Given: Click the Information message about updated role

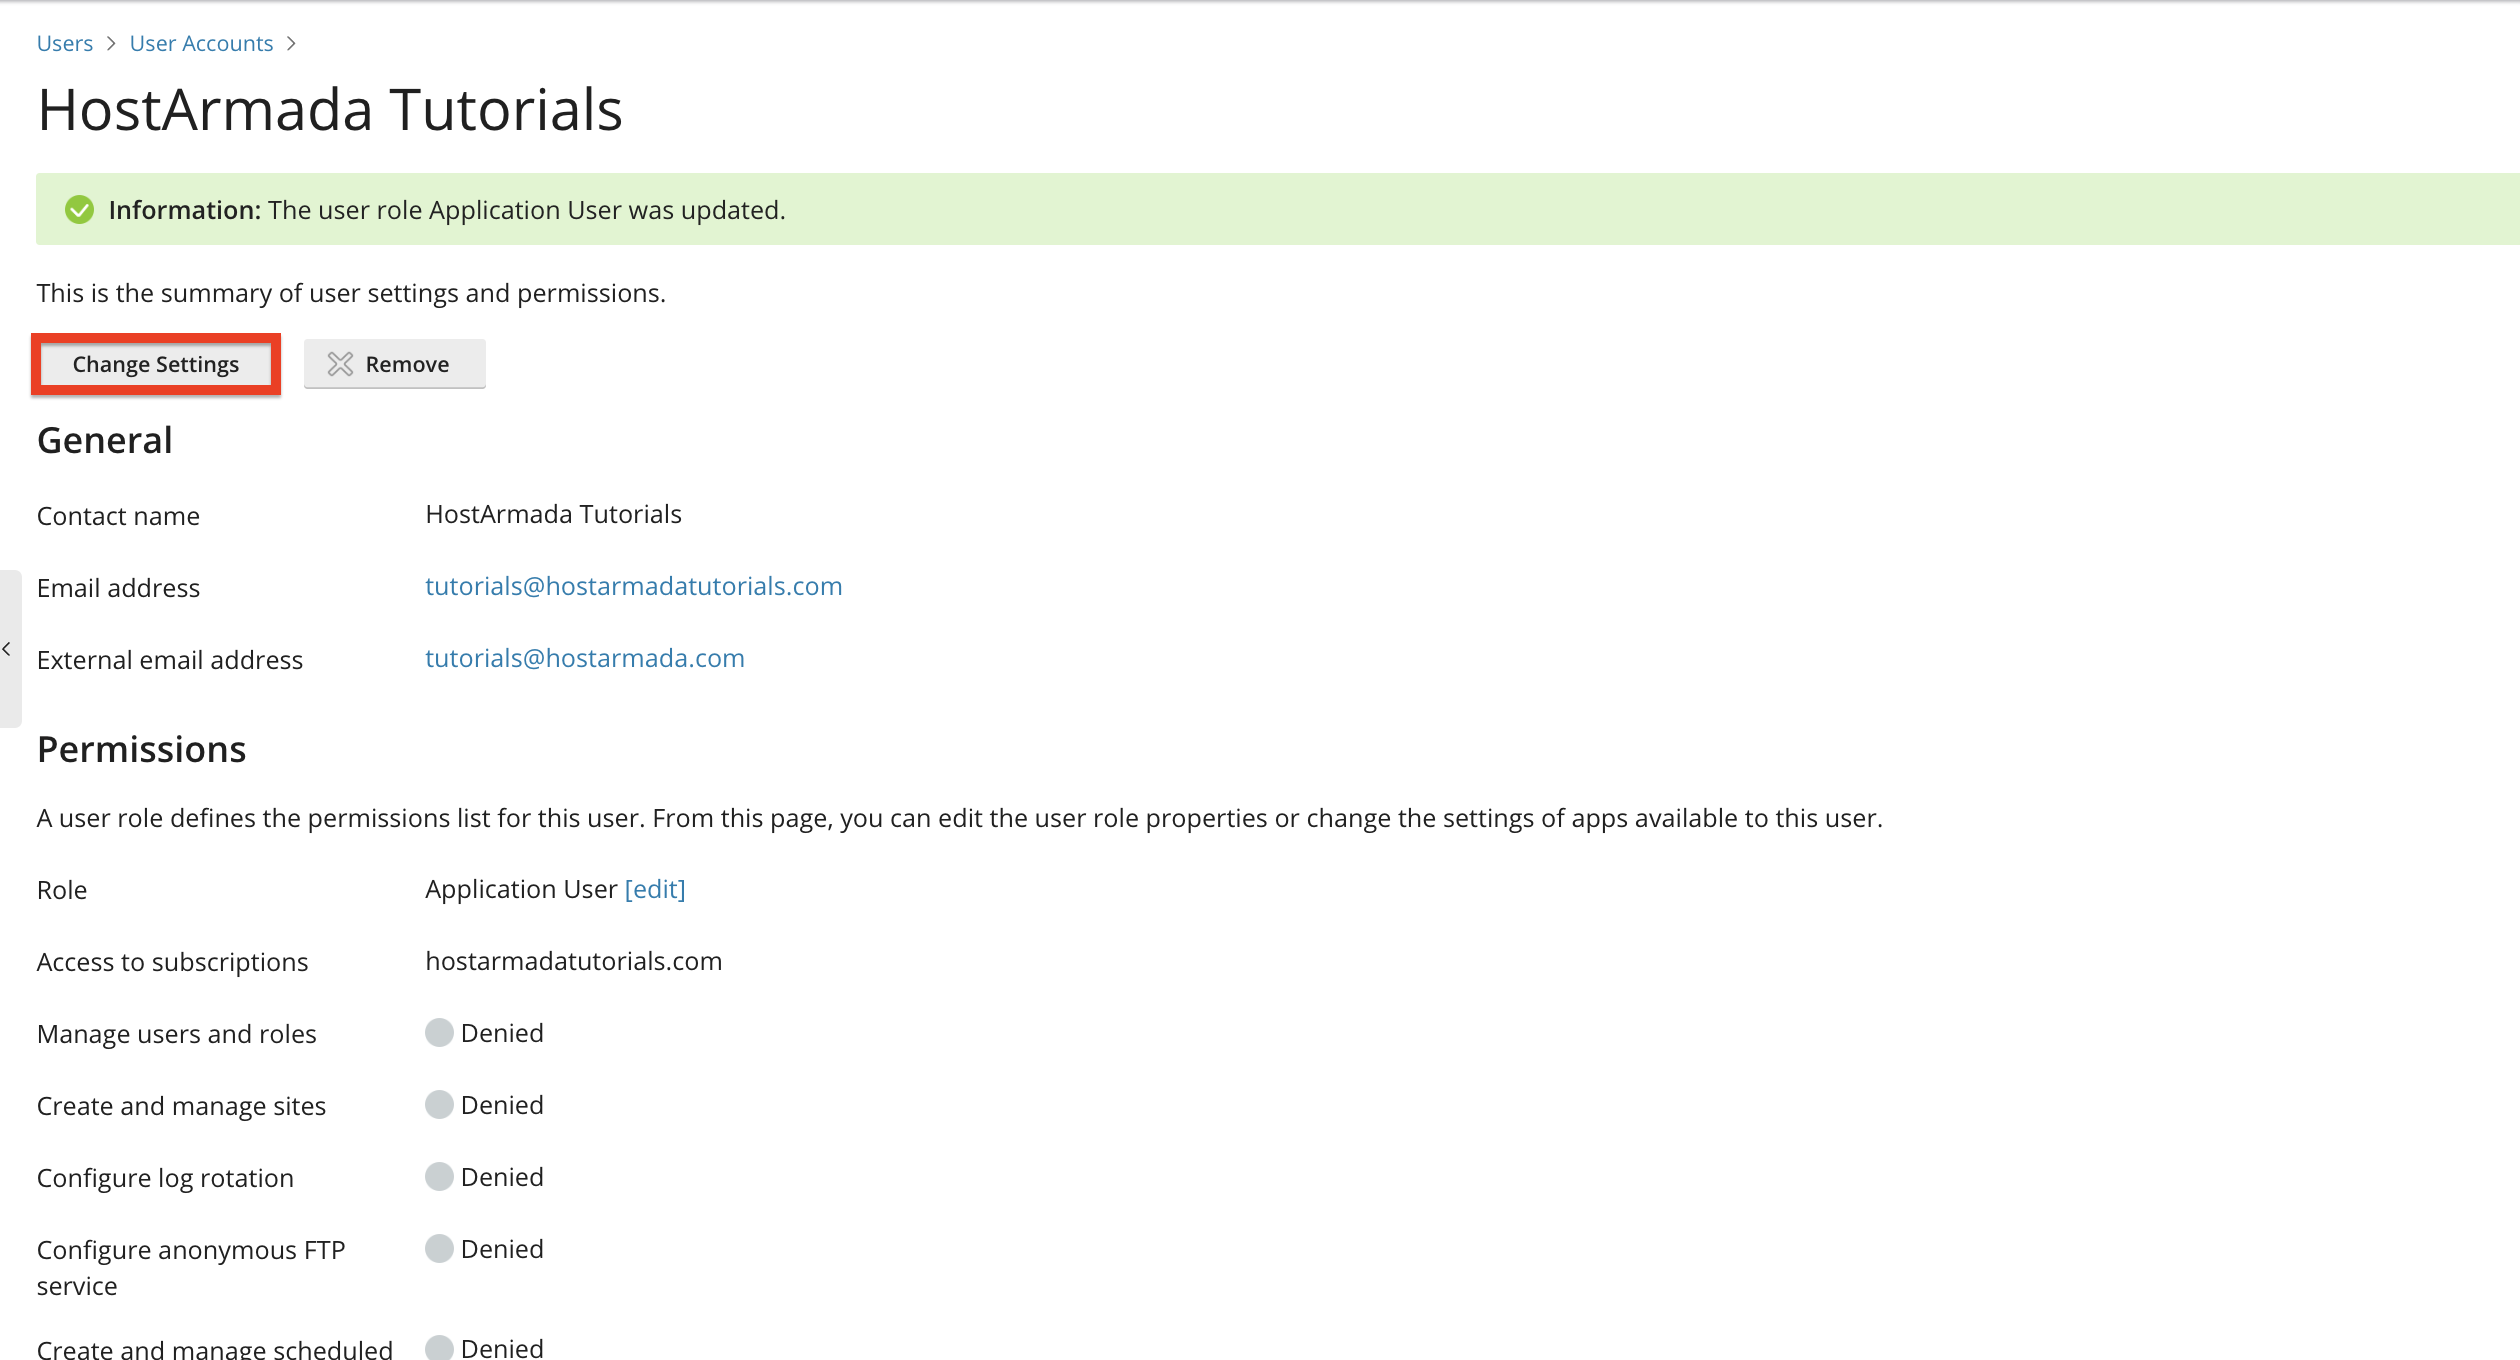Looking at the screenshot, I should 447,210.
